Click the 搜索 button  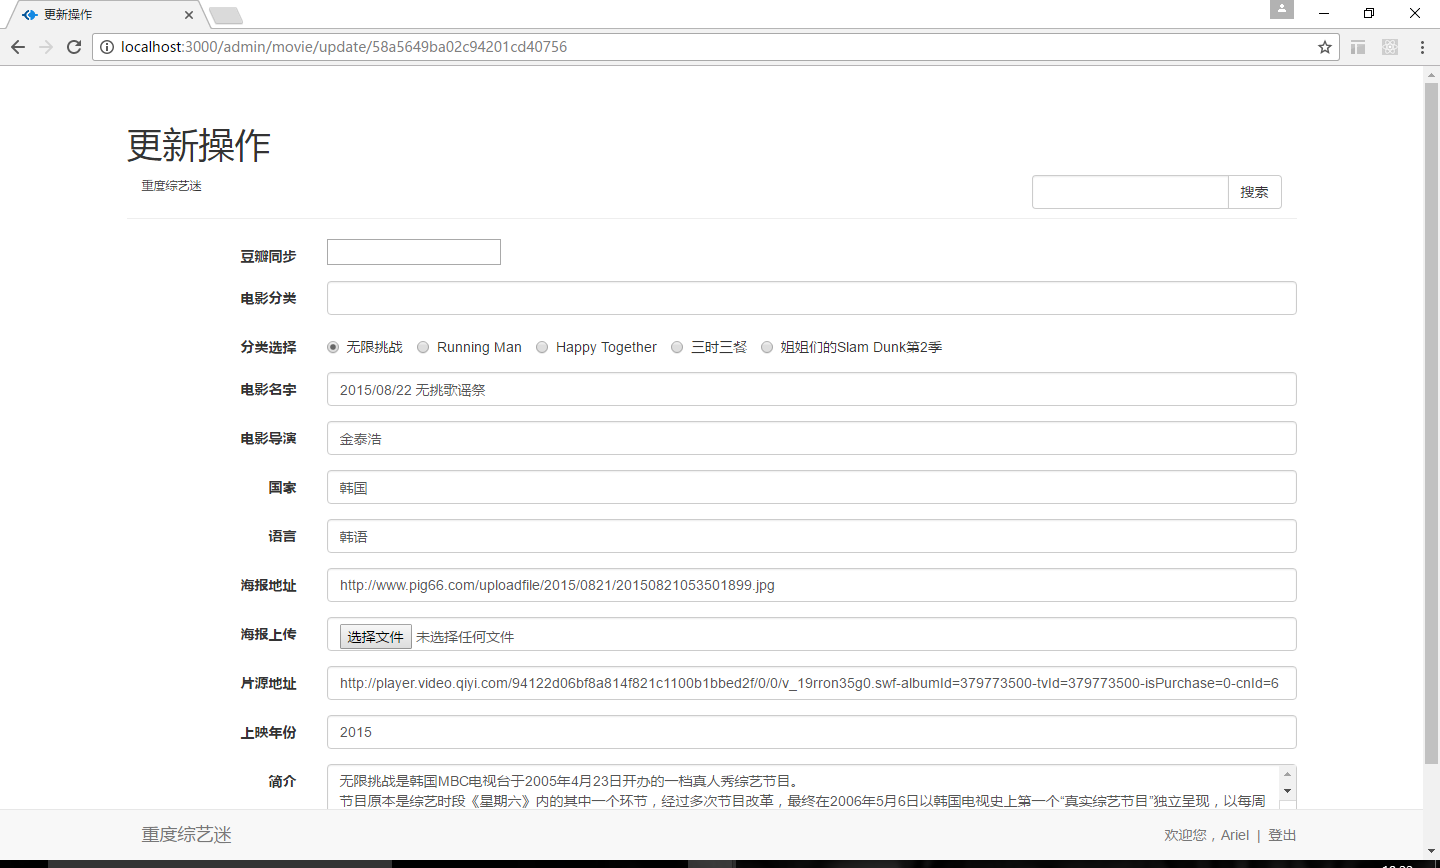coord(1254,192)
